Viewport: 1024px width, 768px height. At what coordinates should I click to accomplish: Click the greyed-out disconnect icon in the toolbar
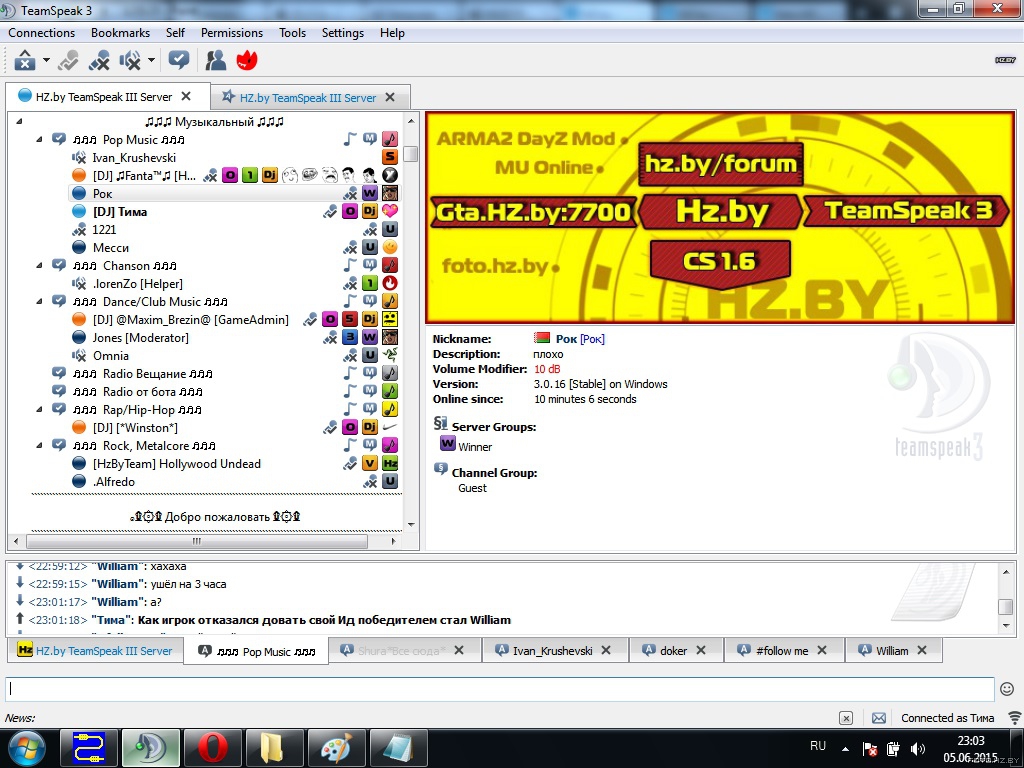[68, 61]
